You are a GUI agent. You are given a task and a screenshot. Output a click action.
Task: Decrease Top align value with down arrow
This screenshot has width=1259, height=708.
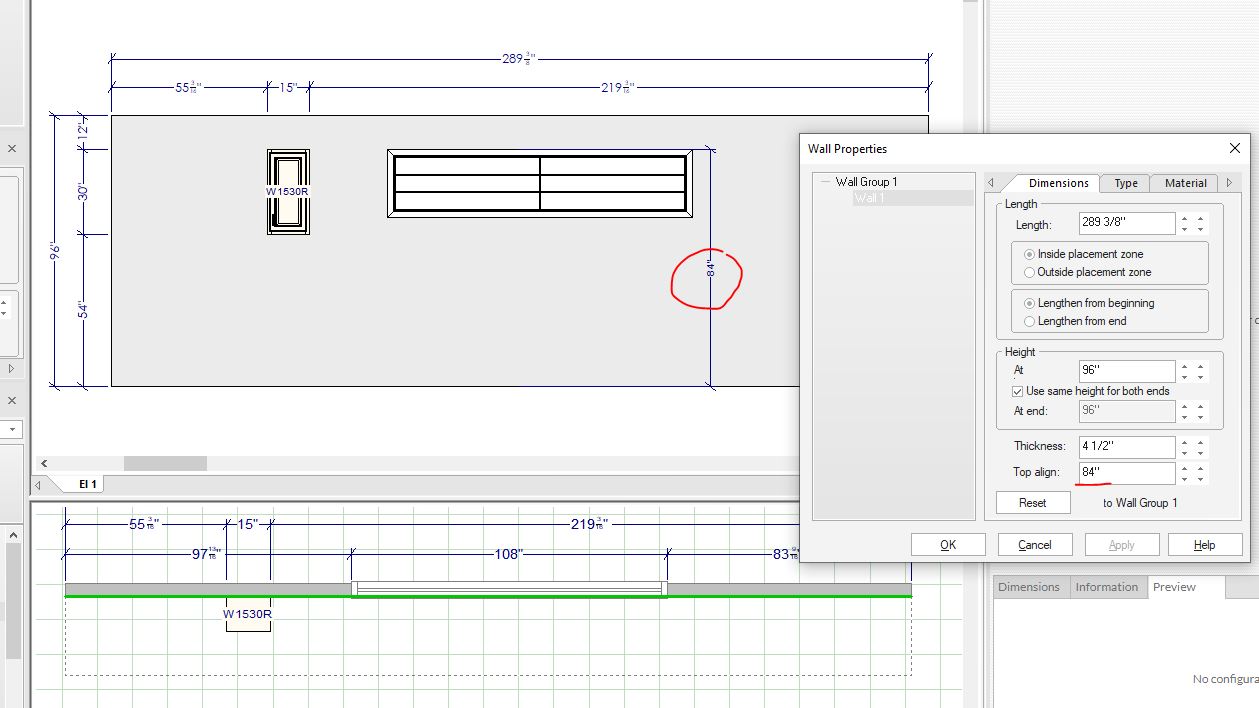tap(1185, 478)
